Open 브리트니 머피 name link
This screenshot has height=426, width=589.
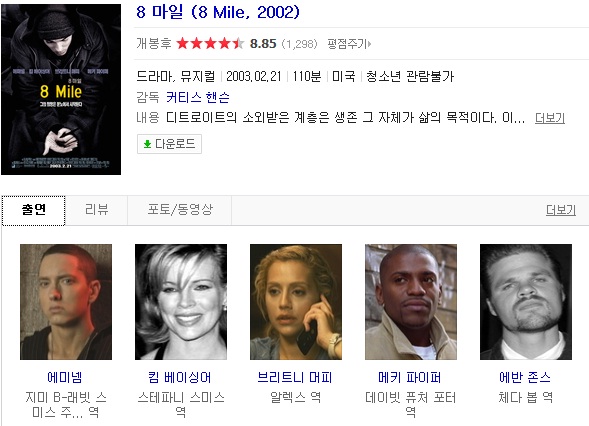(x=295, y=377)
